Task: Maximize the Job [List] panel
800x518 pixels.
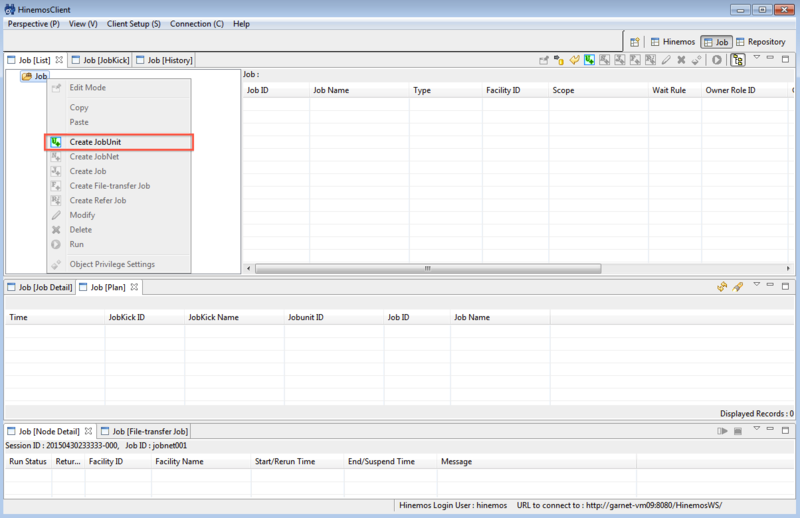Action: pyautogui.click(x=786, y=59)
